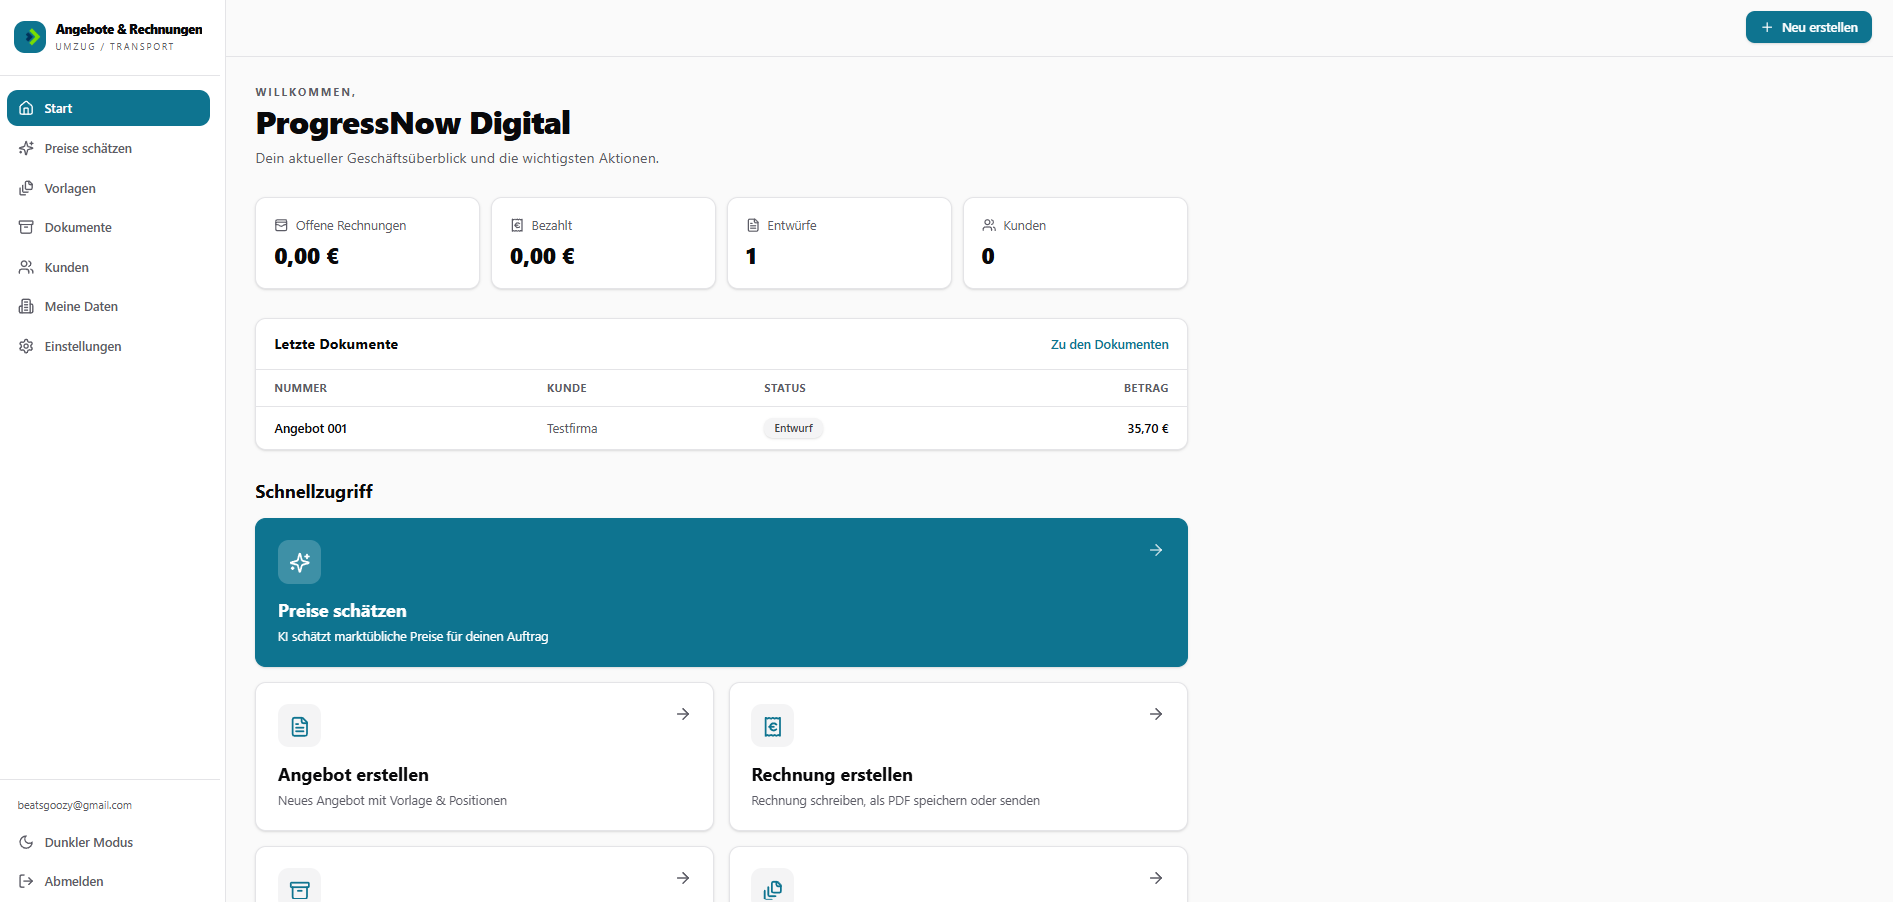Image resolution: width=1893 pixels, height=902 pixels.
Task: Click the document icon on Angebot erstellen card
Action: (x=300, y=726)
